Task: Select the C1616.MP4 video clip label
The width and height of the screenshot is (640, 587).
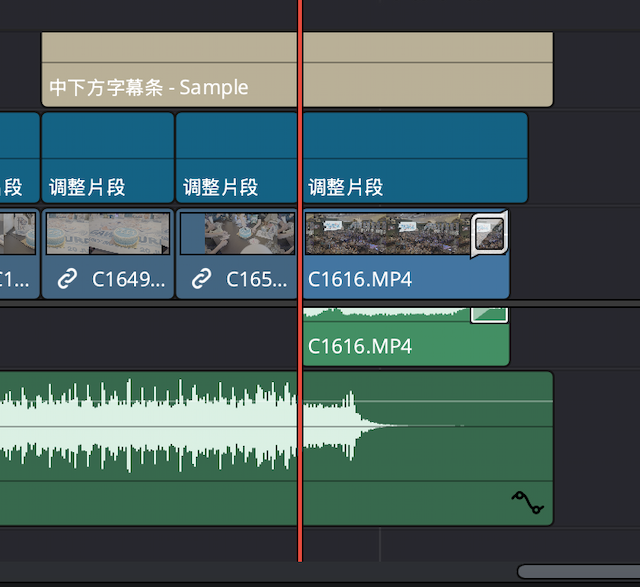Action: click(x=360, y=279)
